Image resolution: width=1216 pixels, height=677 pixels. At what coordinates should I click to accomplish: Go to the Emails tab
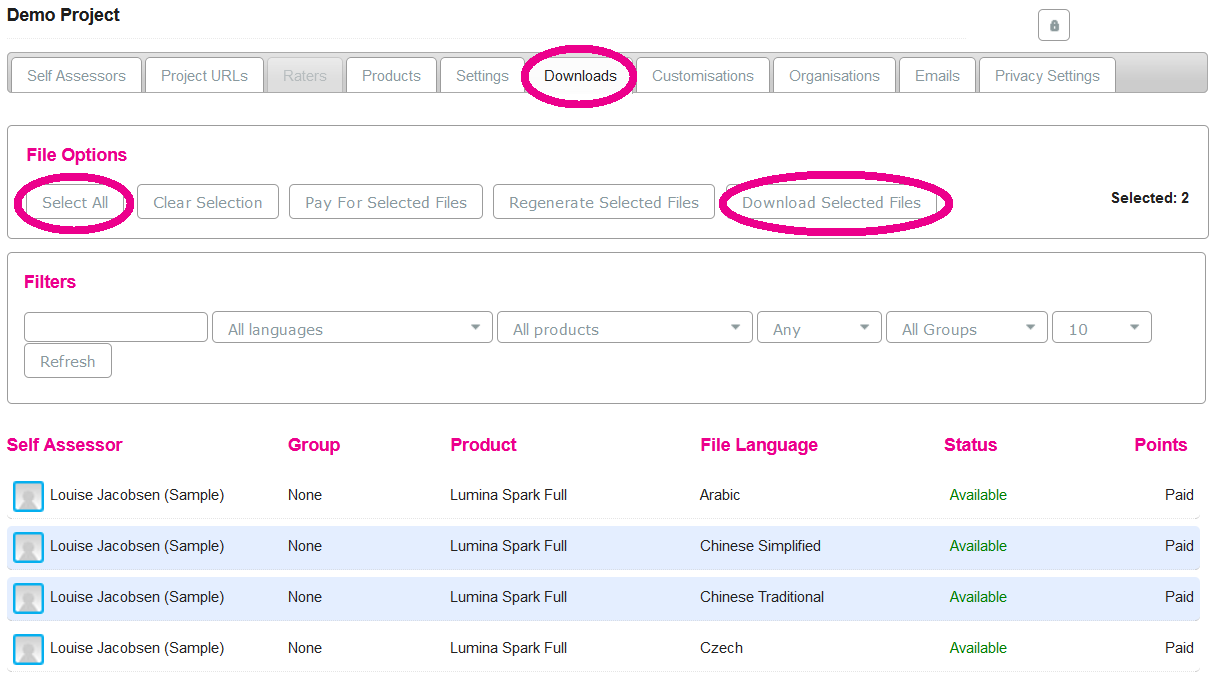[937, 75]
